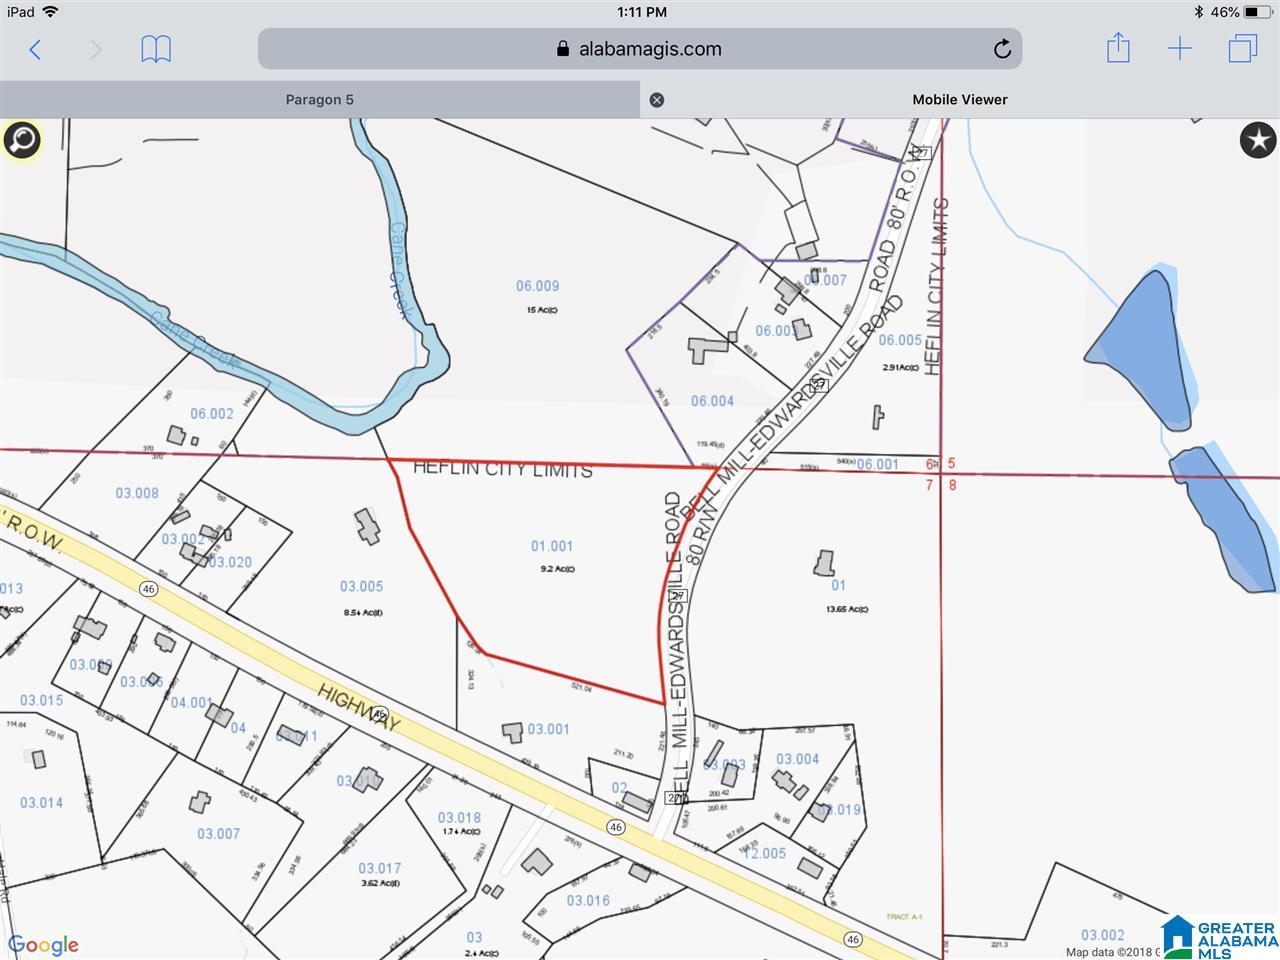The image size is (1280, 960).
Task: Select parcel label 03.001
Action: 548,729
